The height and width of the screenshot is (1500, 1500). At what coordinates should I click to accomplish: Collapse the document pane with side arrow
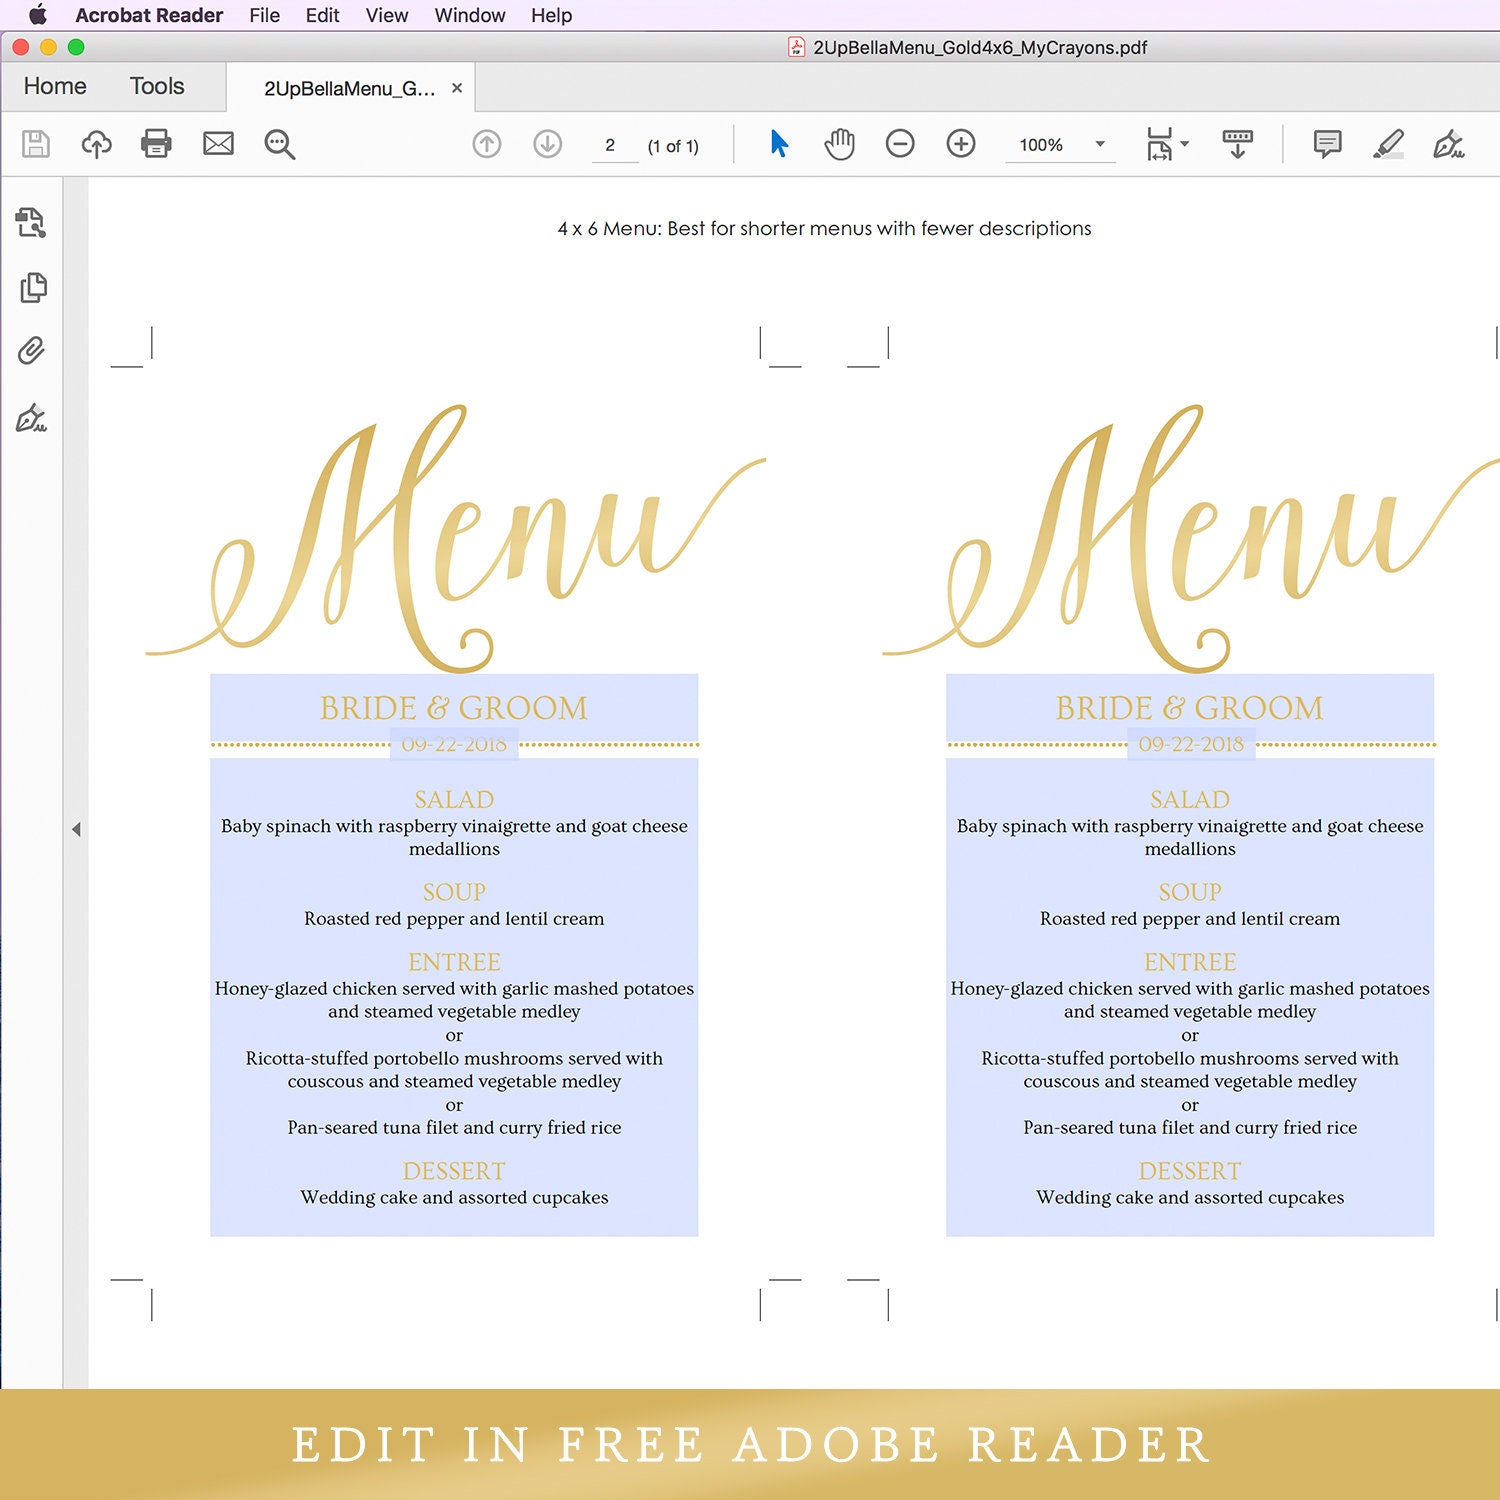77,828
